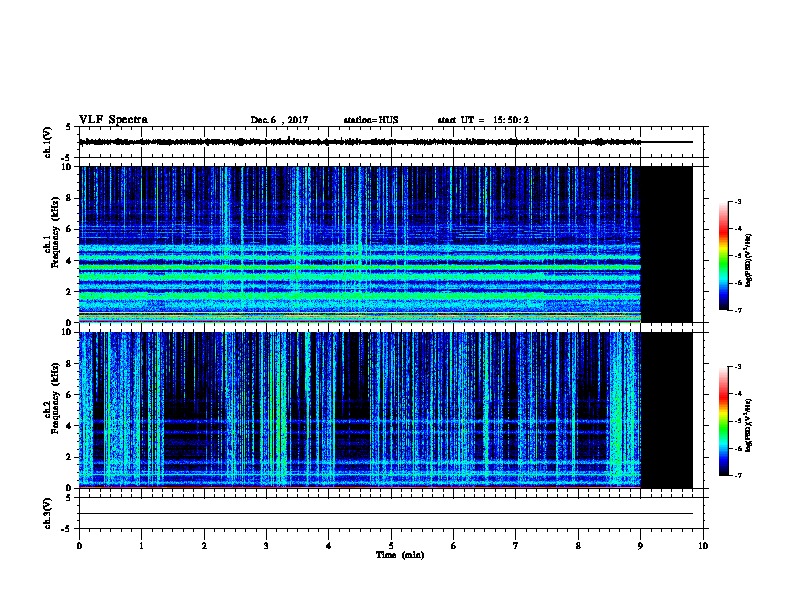Click the "Time (min)" x-axis label
This screenshot has height=612, width=792.
tap(400, 555)
